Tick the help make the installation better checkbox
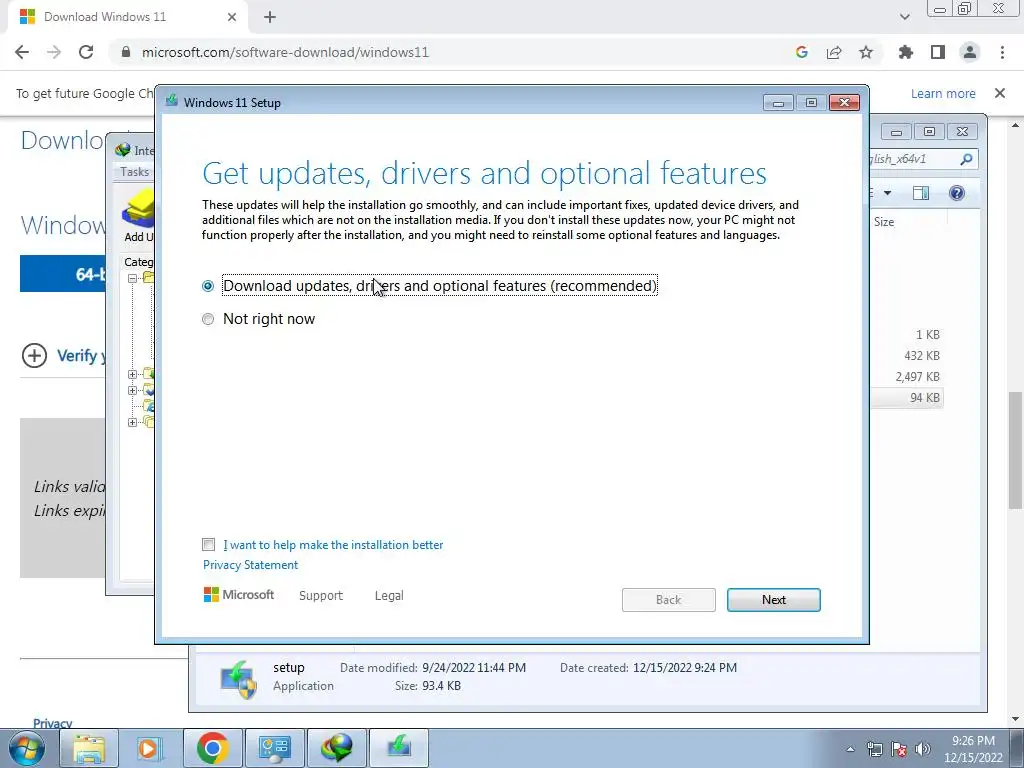1024x768 pixels. (208, 545)
